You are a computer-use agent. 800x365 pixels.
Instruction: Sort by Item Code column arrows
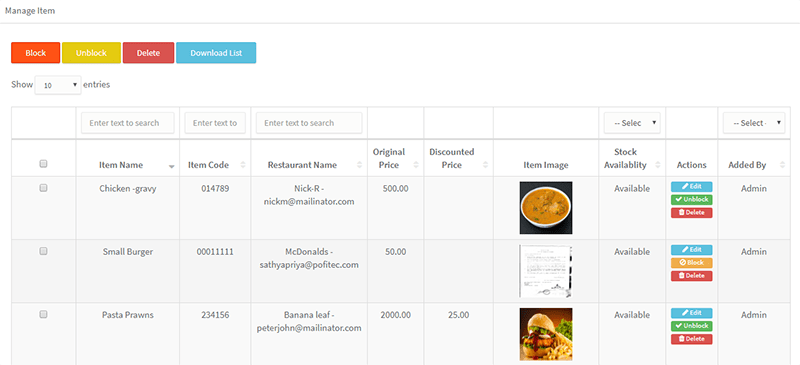point(243,165)
